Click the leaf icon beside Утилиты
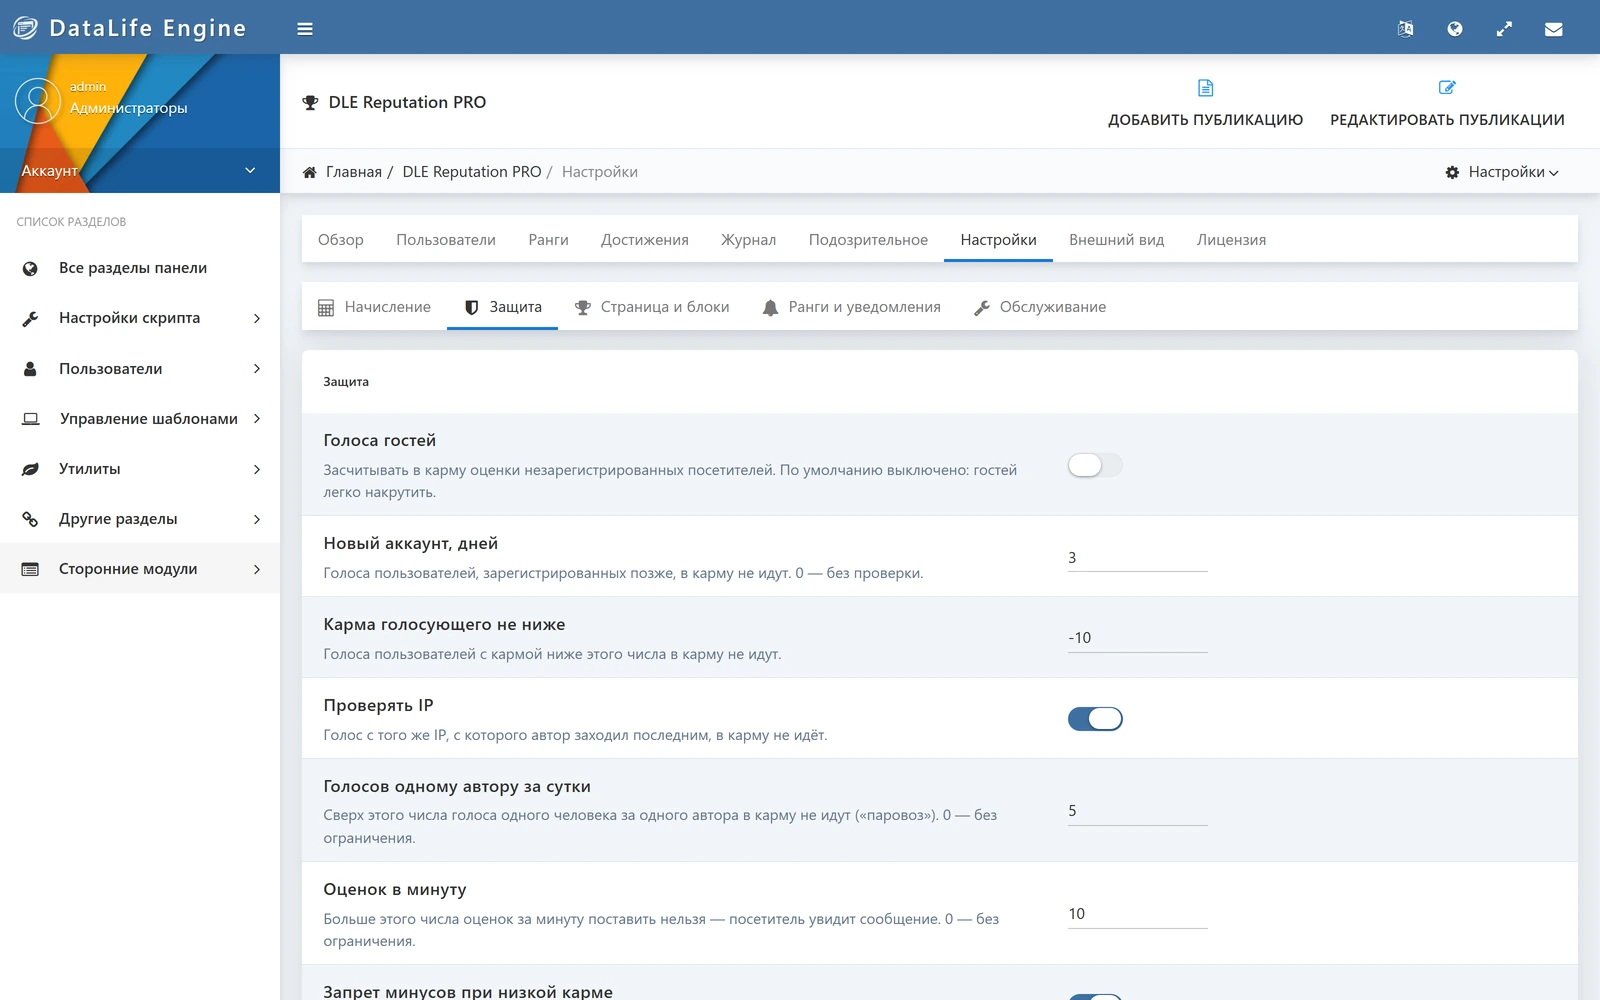This screenshot has height=1000, width=1600. point(30,469)
